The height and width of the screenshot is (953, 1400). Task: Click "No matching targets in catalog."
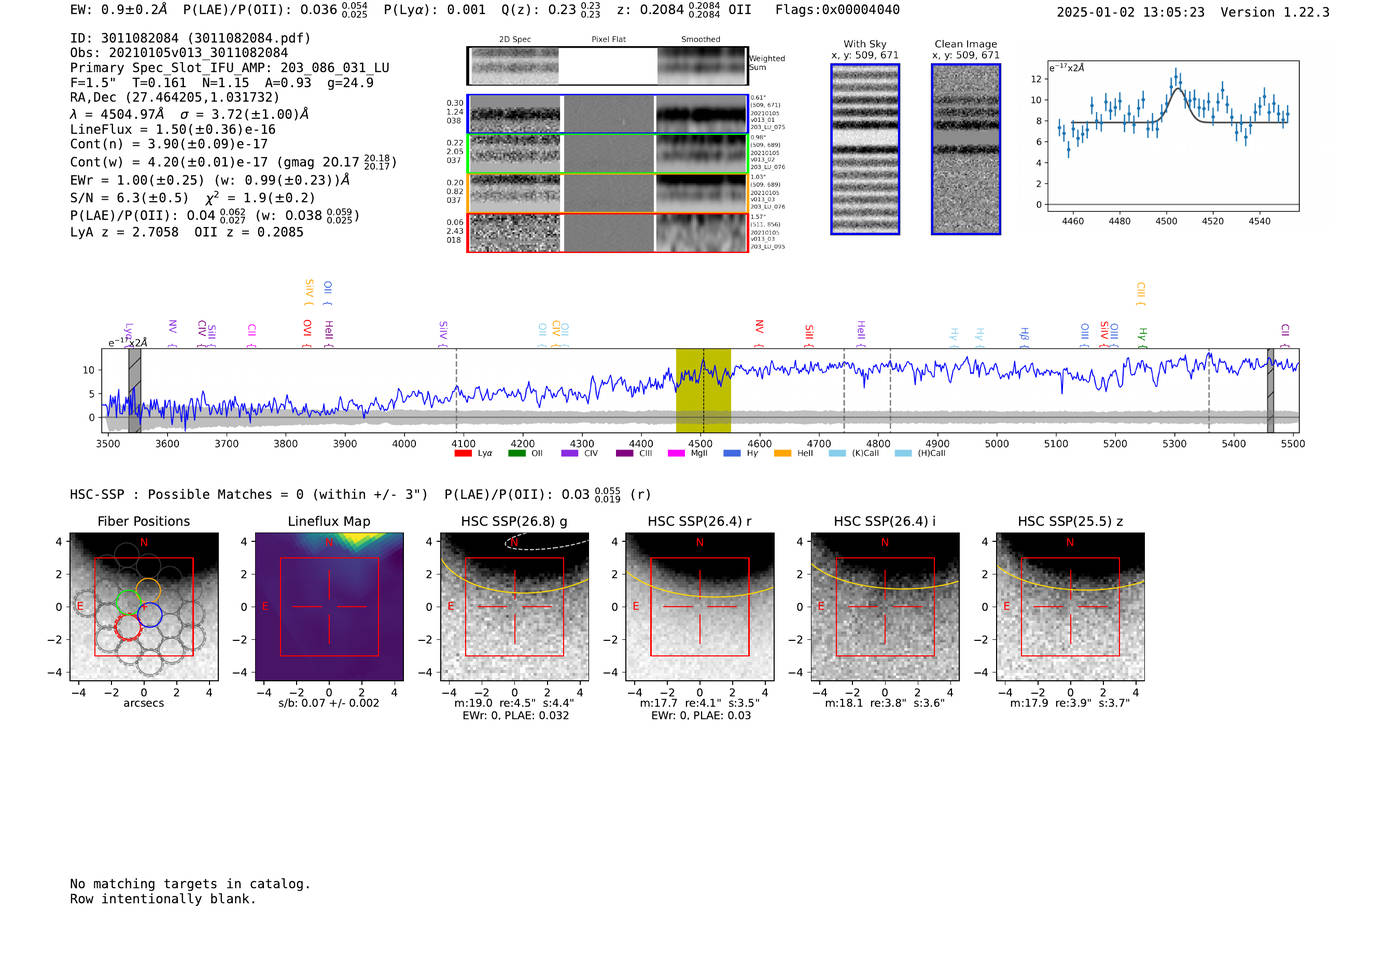tap(190, 884)
